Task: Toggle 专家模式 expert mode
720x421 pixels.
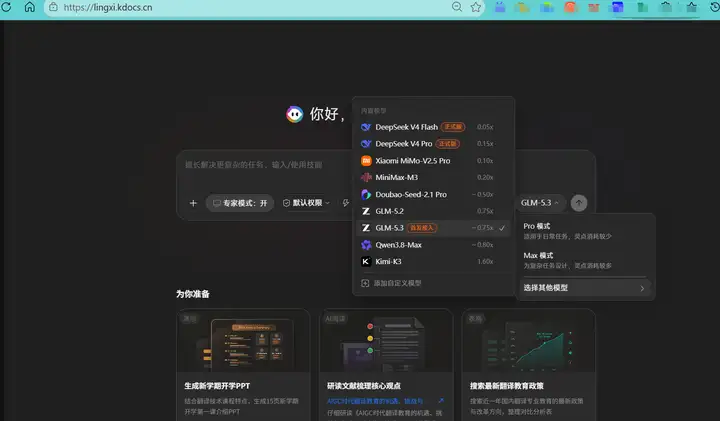Action: 240,203
